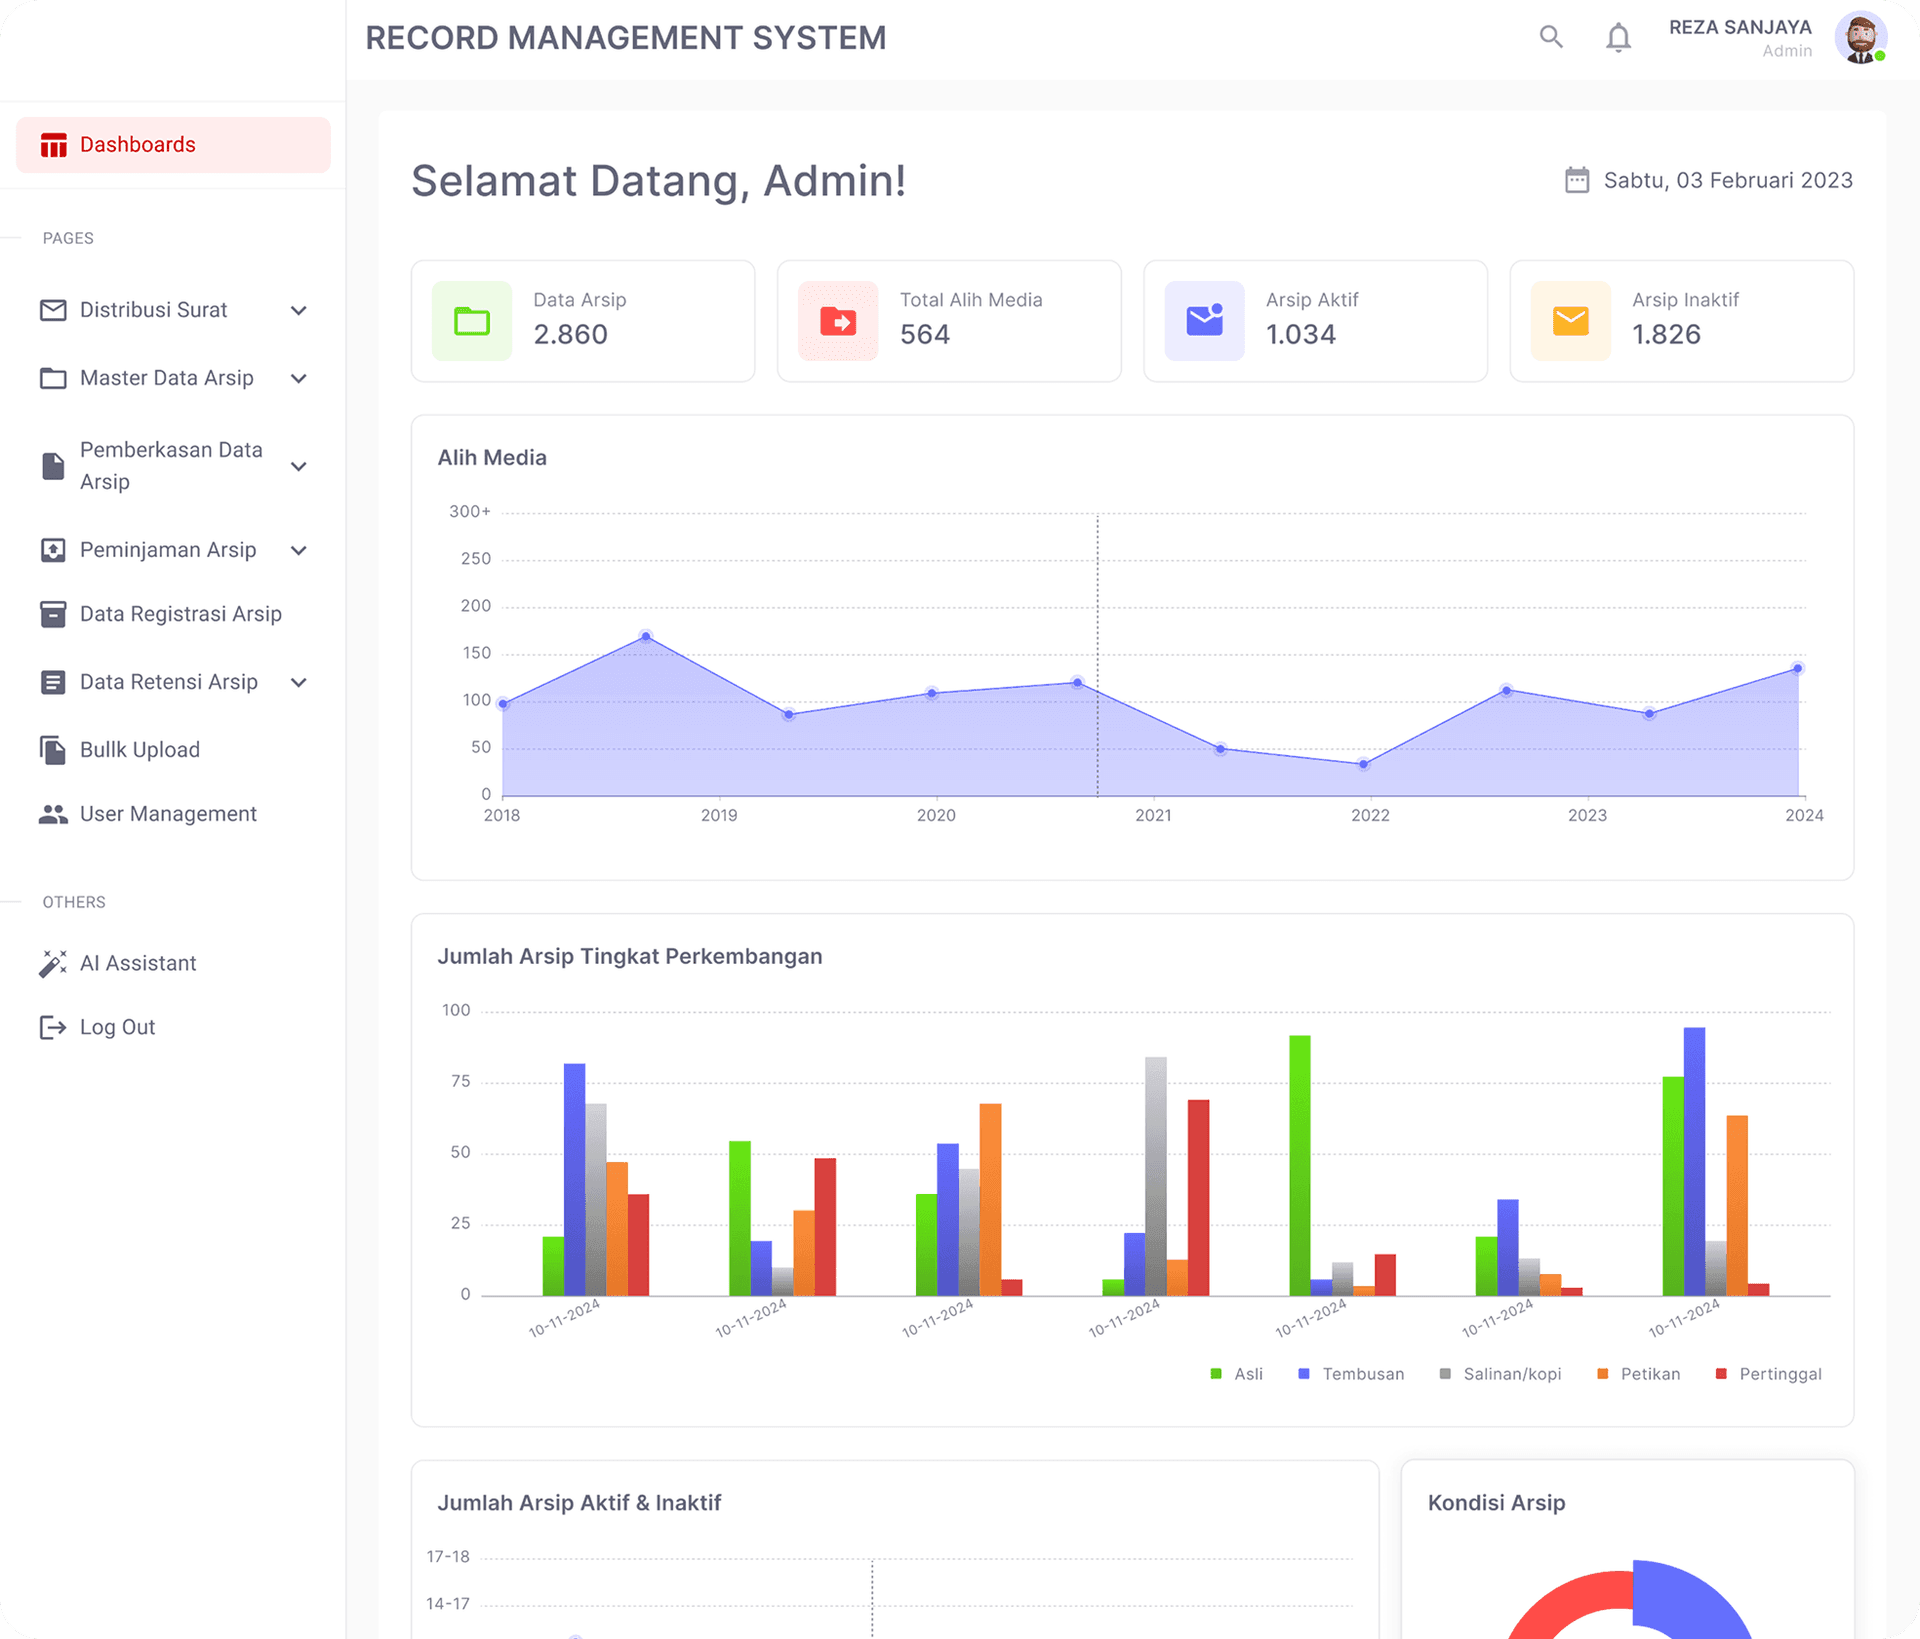Toggle the Tembusan legend swatch

(x=1304, y=1374)
